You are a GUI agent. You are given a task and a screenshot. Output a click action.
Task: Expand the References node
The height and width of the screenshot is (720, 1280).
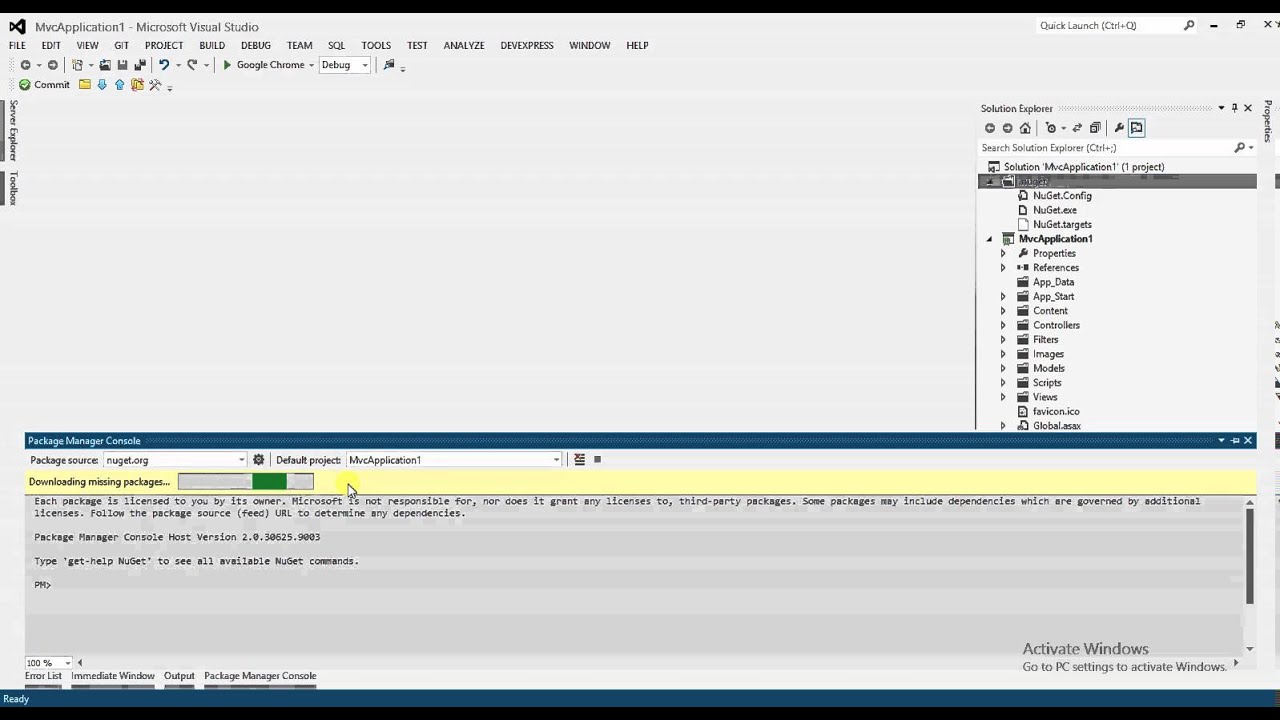click(1003, 268)
